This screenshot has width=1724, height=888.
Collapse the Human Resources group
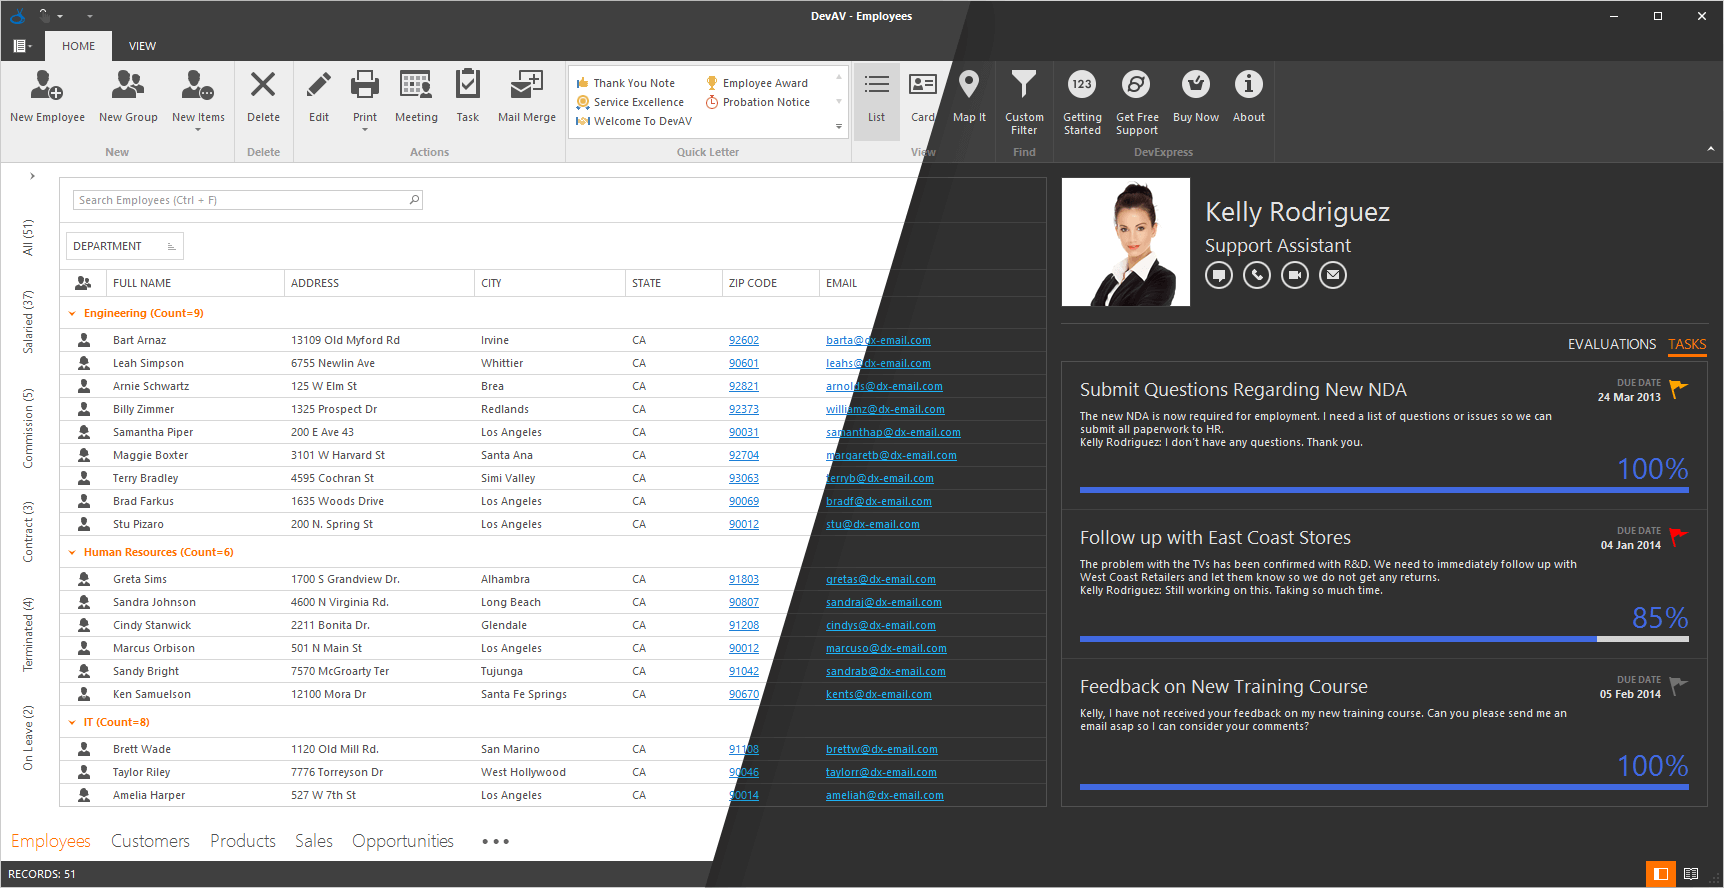pyautogui.click(x=72, y=553)
